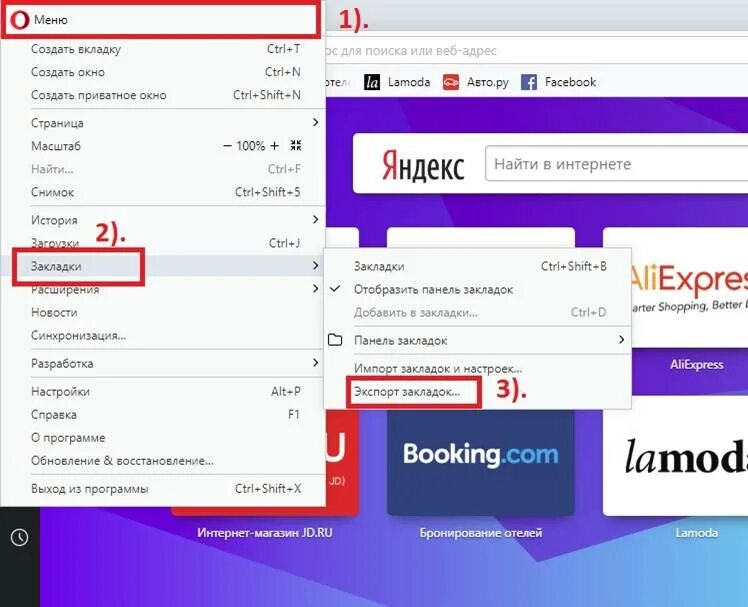Click the fullscreen icon next to zoom
Screen dimensions: 748x607
pyautogui.click(x=296, y=146)
